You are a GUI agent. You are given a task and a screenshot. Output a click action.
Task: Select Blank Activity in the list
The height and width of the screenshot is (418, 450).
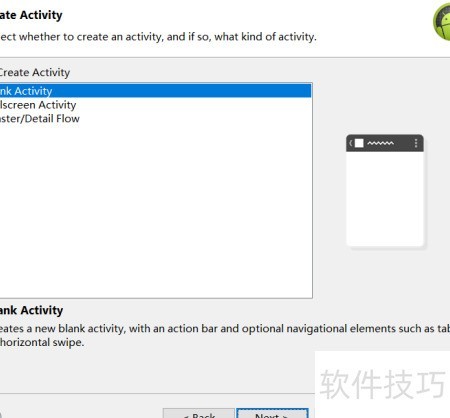click(x=156, y=91)
